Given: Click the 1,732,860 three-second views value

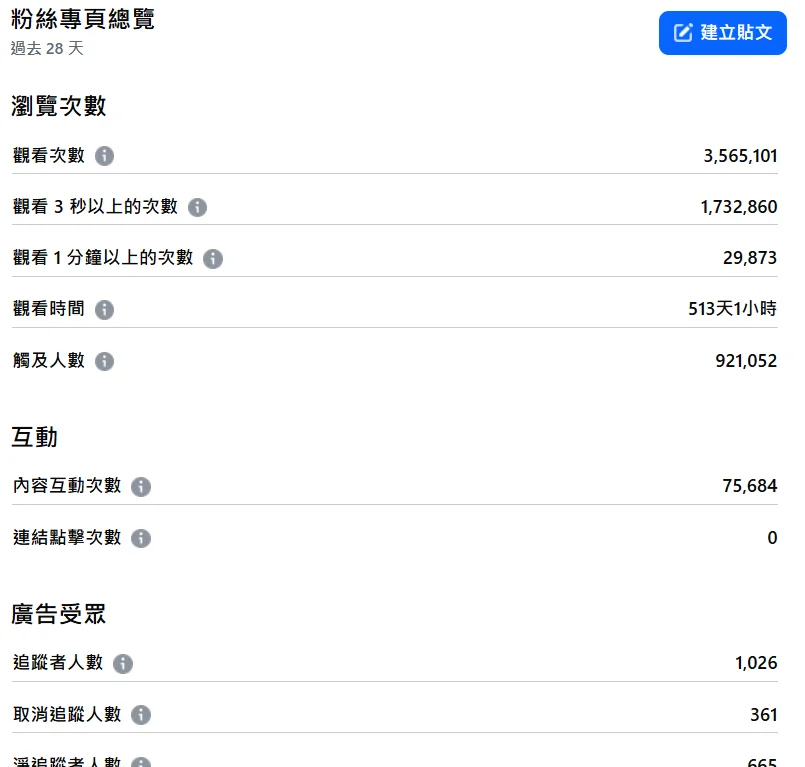Looking at the screenshot, I should click(x=738, y=207).
